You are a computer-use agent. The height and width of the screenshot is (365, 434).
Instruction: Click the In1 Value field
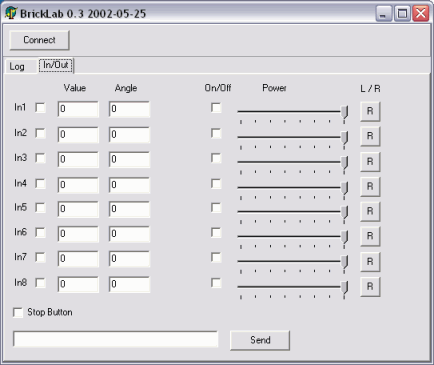click(78, 109)
